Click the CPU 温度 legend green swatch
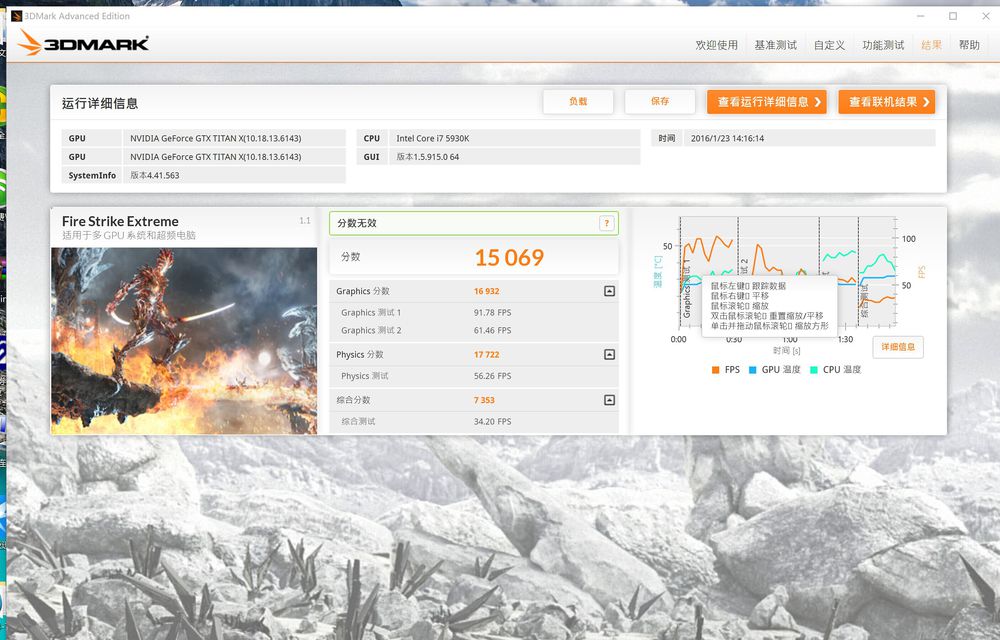Image resolution: width=1000 pixels, height=640 pixels. click(x=814, y=370)
